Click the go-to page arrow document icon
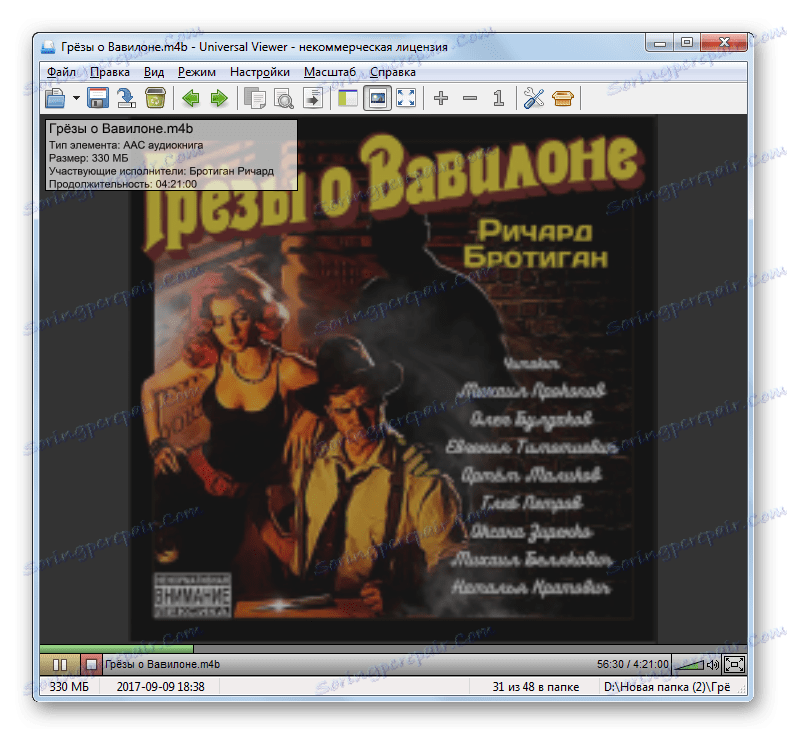 [x=313, y=98]
